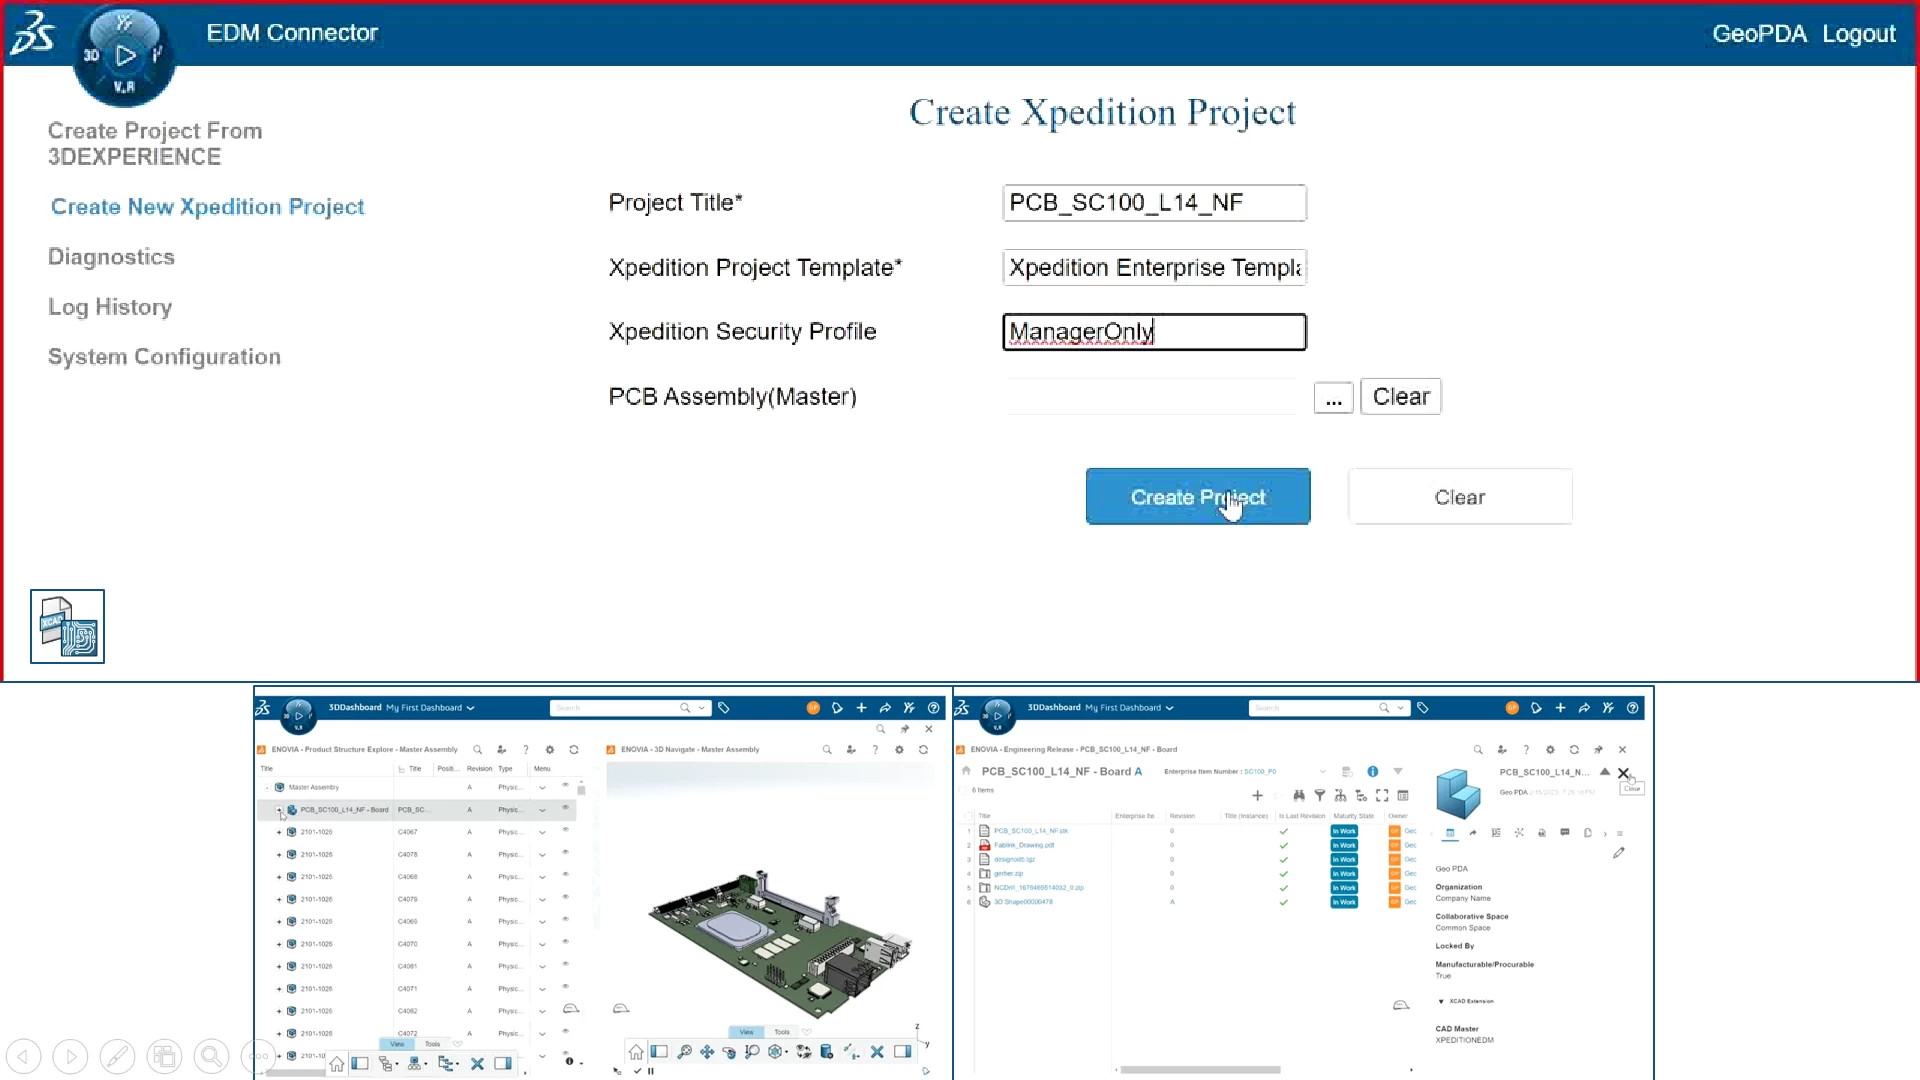The height and width of the screenshot is (1080, 1920).
Task: Click the GeoPDA user name
Action: [x=1759, y=33]
